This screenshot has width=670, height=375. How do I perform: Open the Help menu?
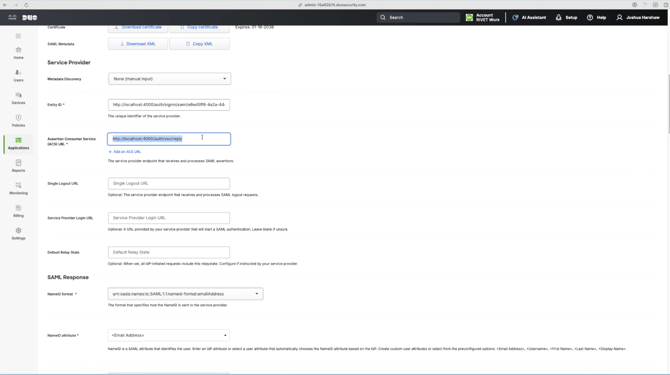597,18
